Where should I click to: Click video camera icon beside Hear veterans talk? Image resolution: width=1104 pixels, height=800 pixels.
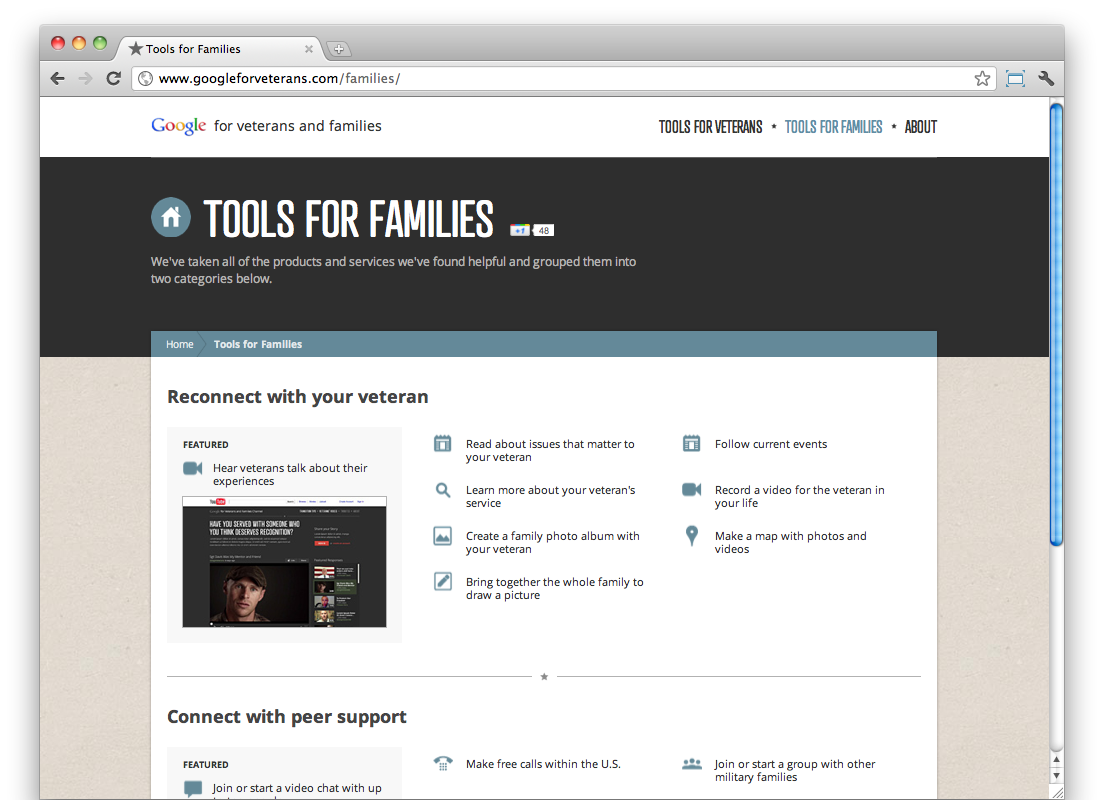(192, 468)
